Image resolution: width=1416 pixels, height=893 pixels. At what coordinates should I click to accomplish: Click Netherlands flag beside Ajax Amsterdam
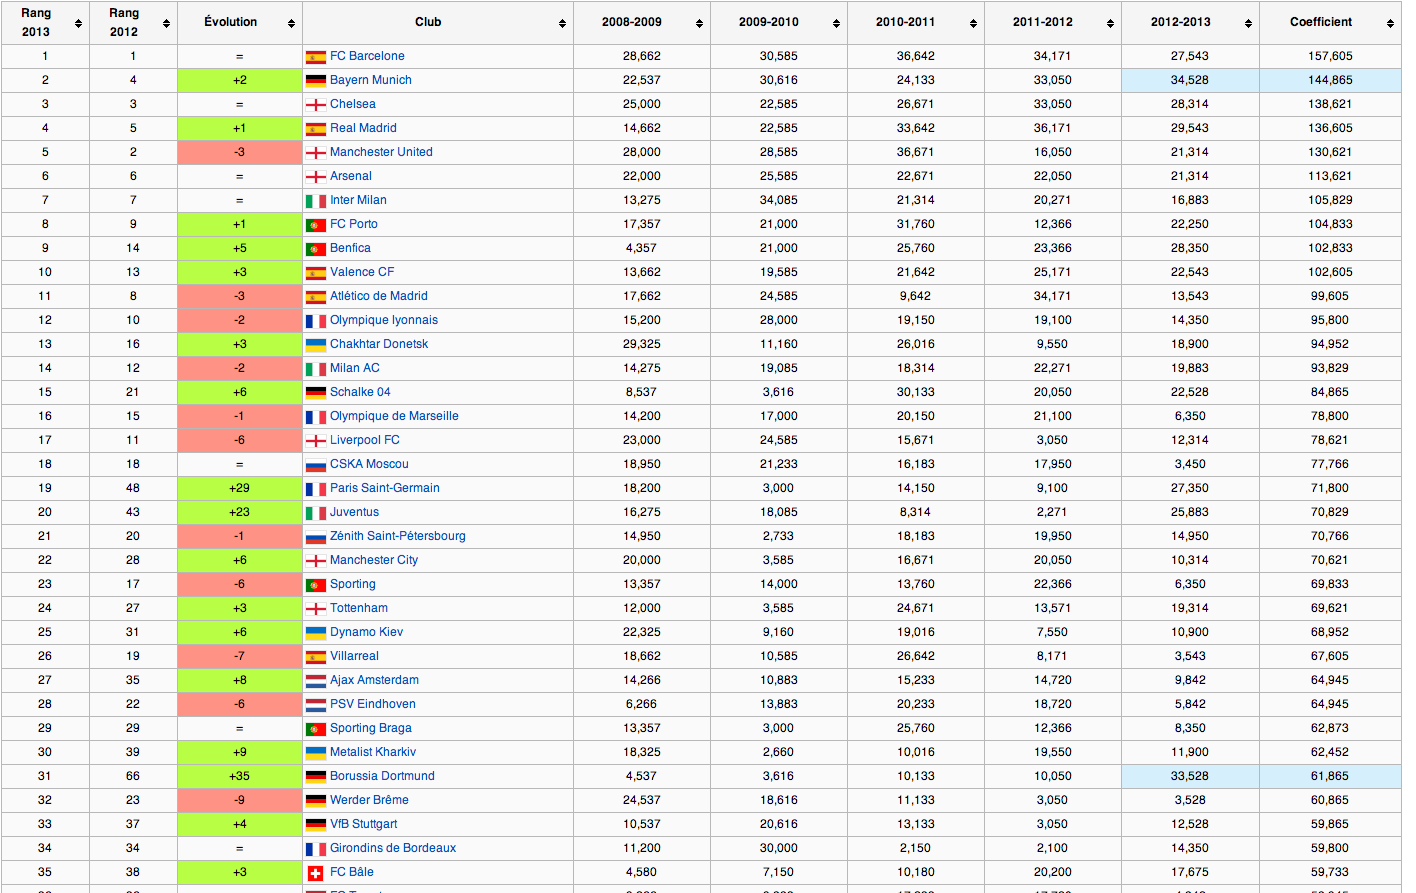(x=316, y=681)
